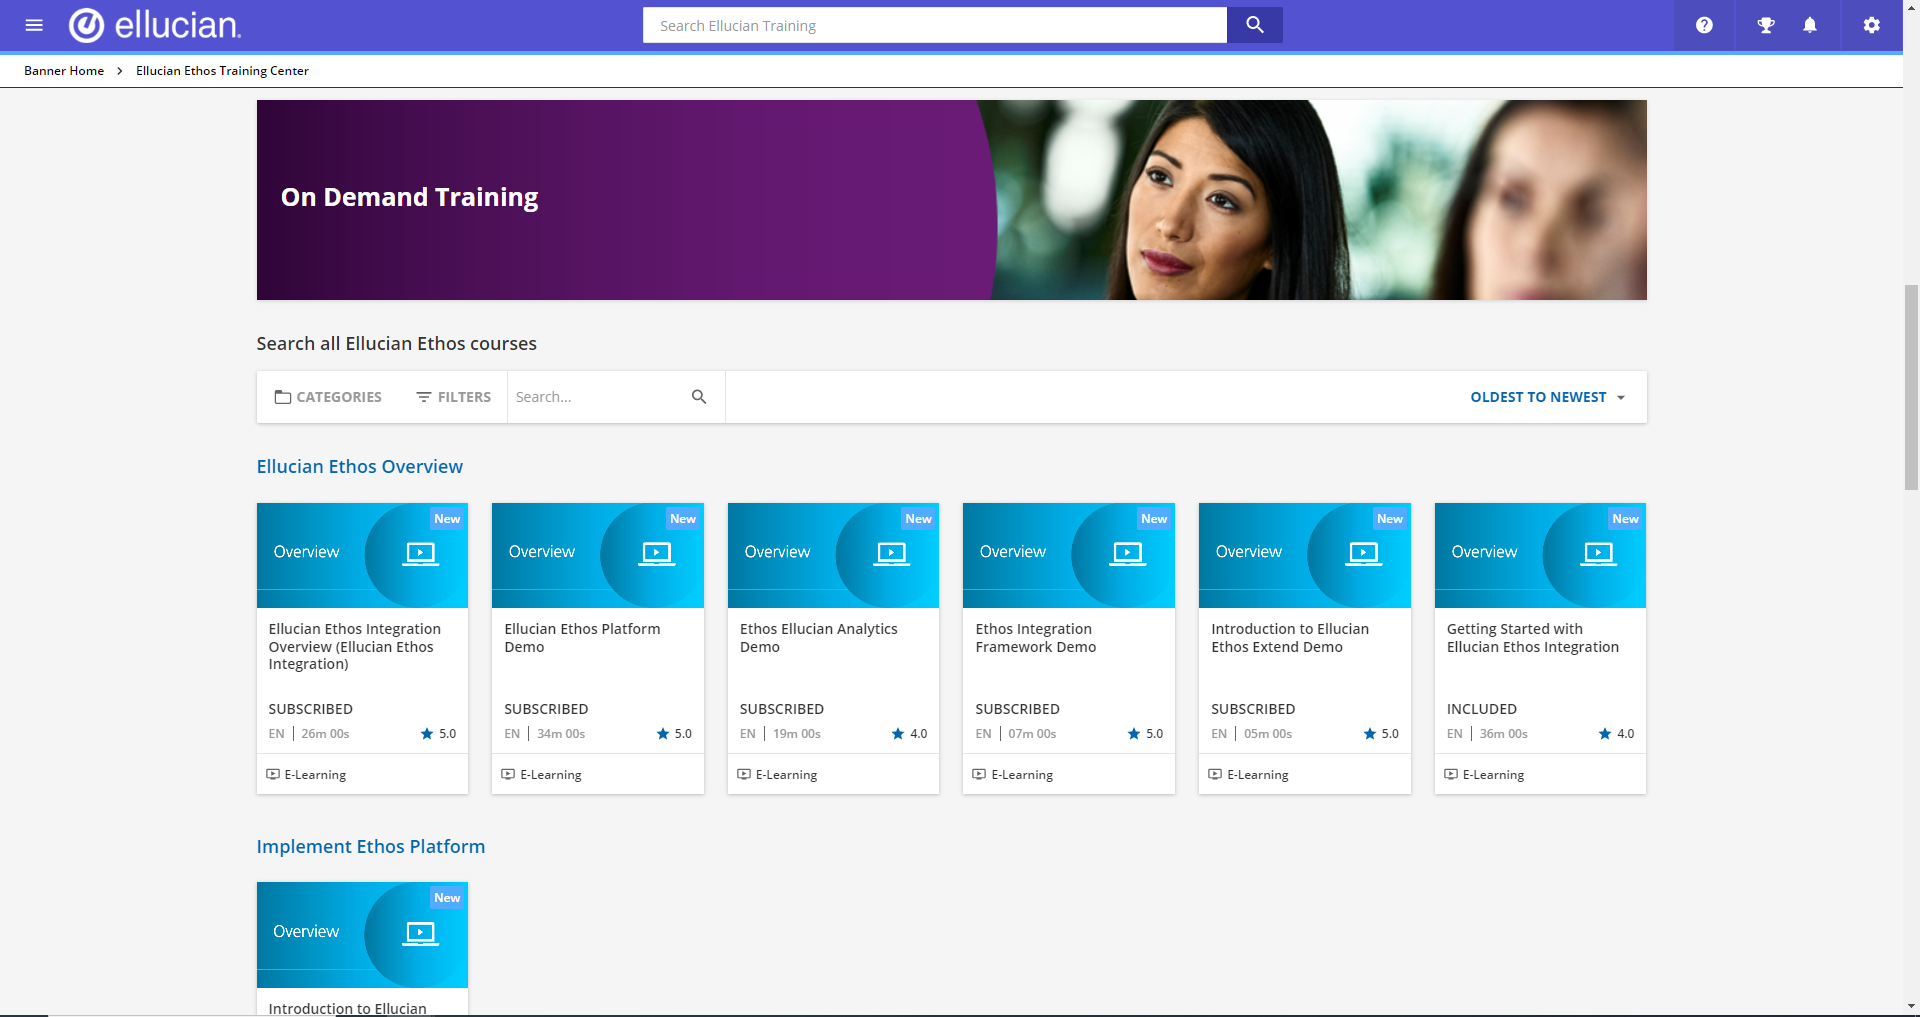Click New badge on Ellucian Ethos Platform Demo

[683, 519]
